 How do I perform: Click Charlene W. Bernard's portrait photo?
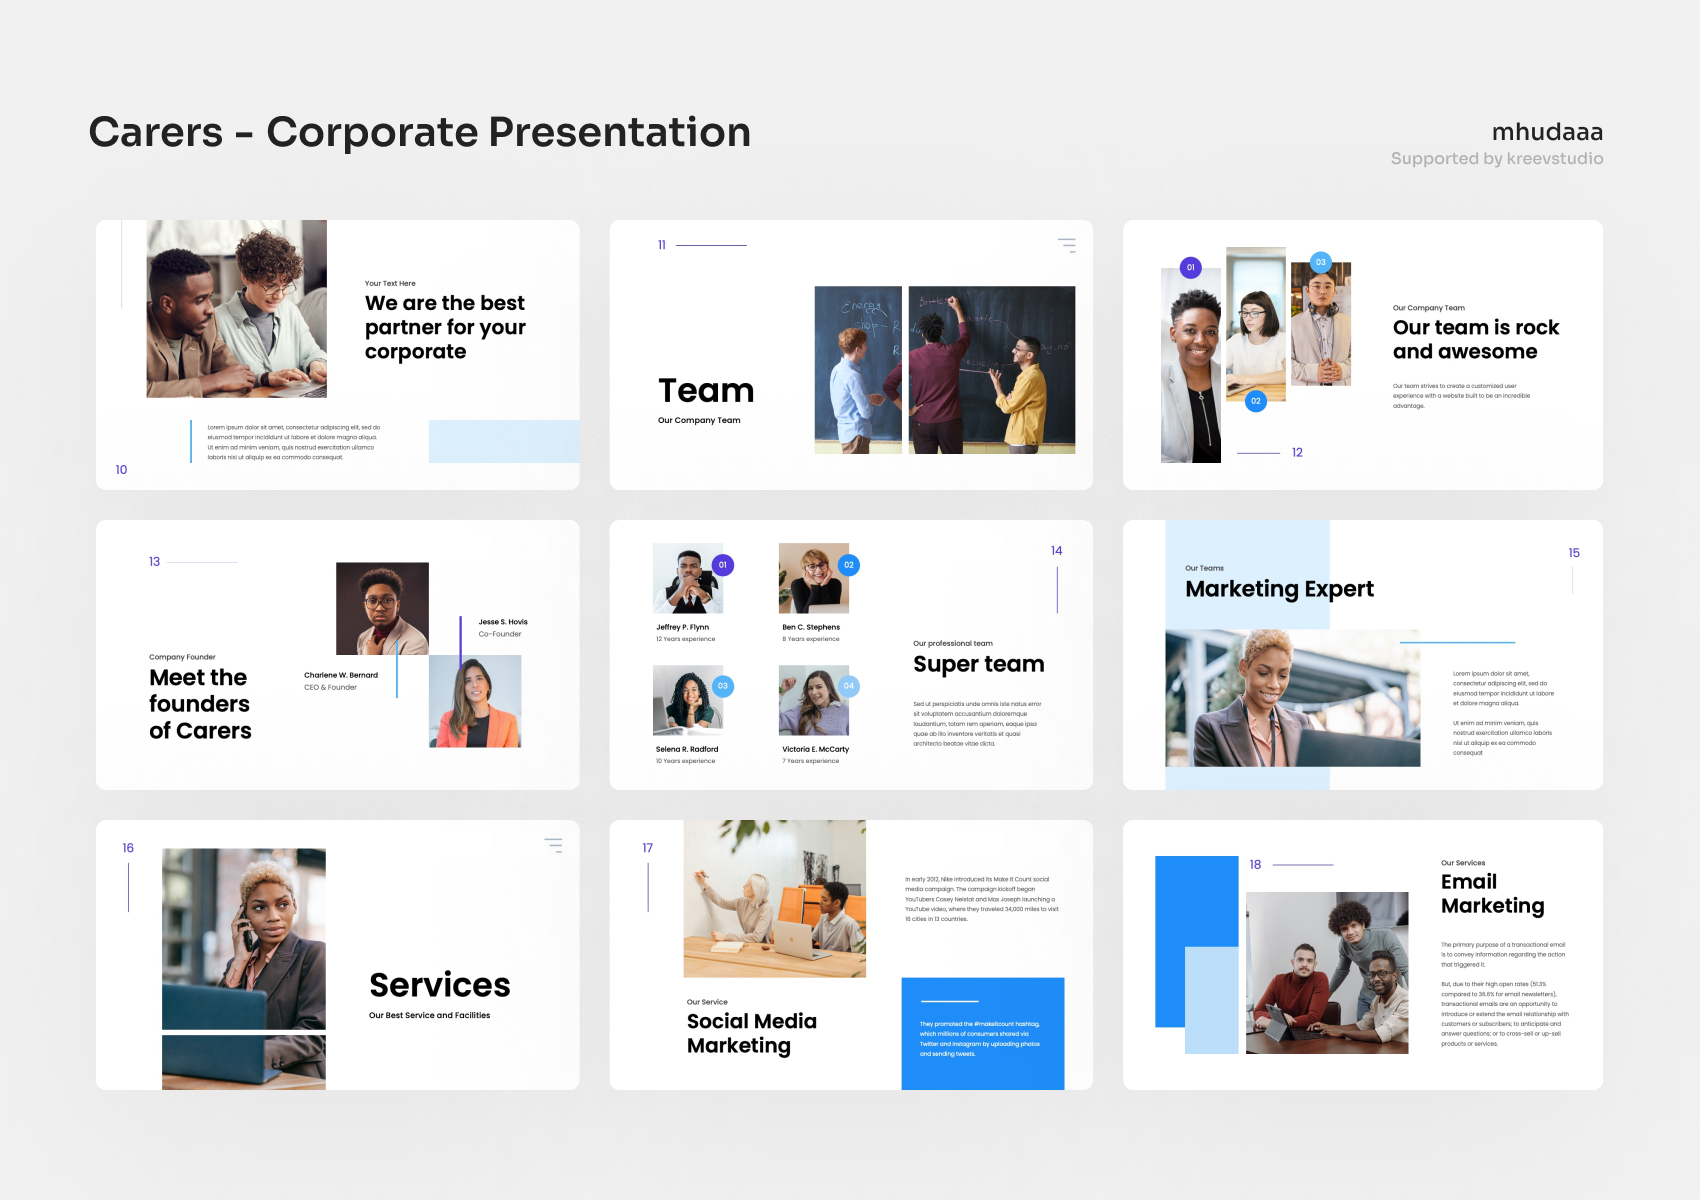pos(381,607)
